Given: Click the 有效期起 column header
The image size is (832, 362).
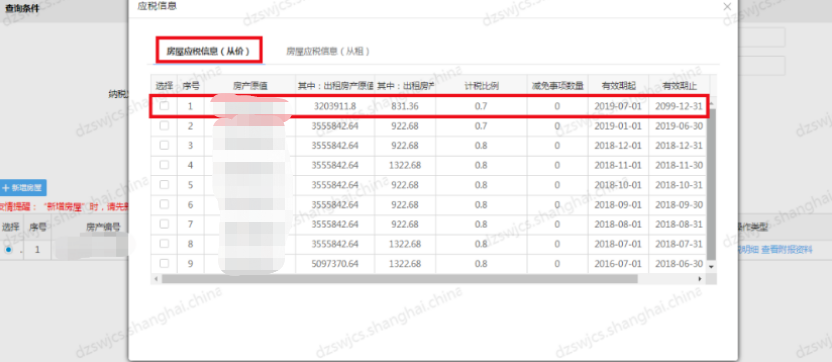Looking at the screenshot, I should (x=618, y=85).
